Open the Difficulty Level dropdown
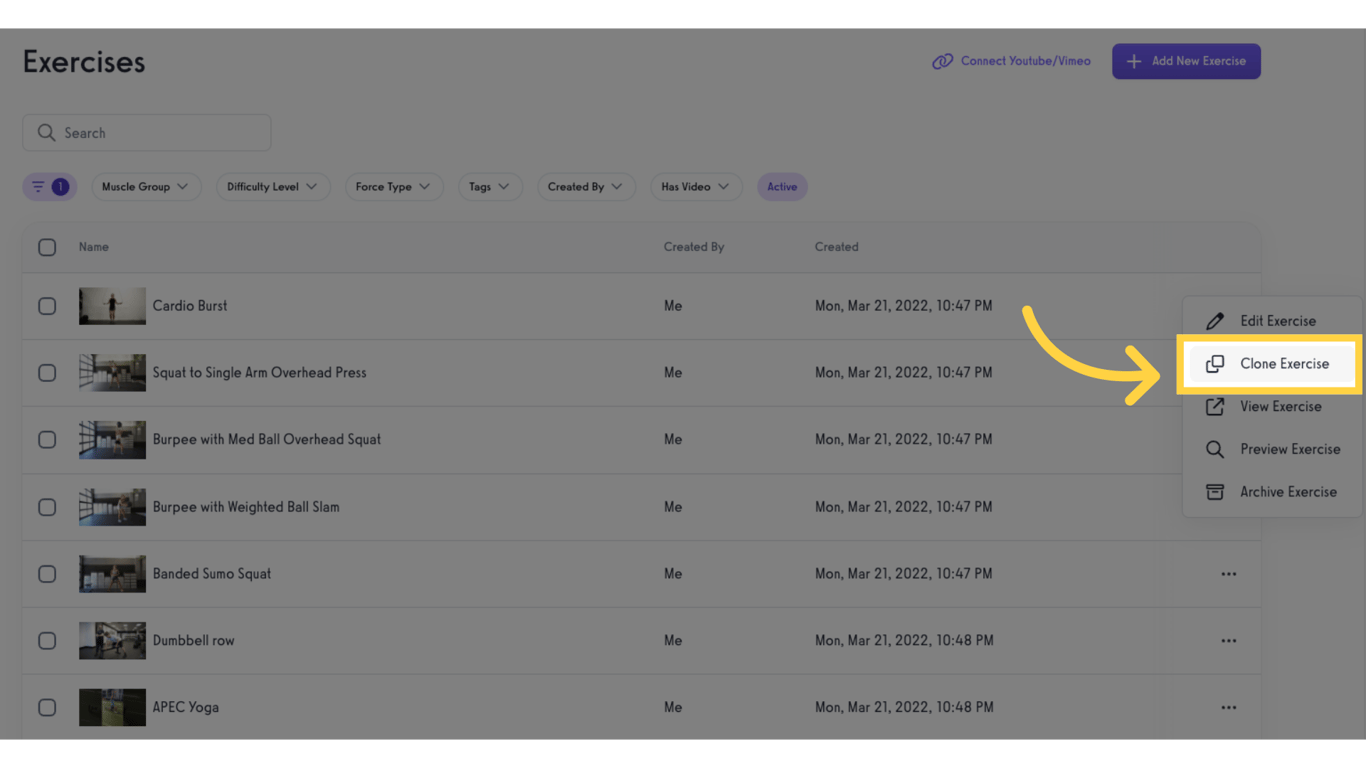This screenshot has width=1366, height=768. pyautogui.click(x=272, y=187)
